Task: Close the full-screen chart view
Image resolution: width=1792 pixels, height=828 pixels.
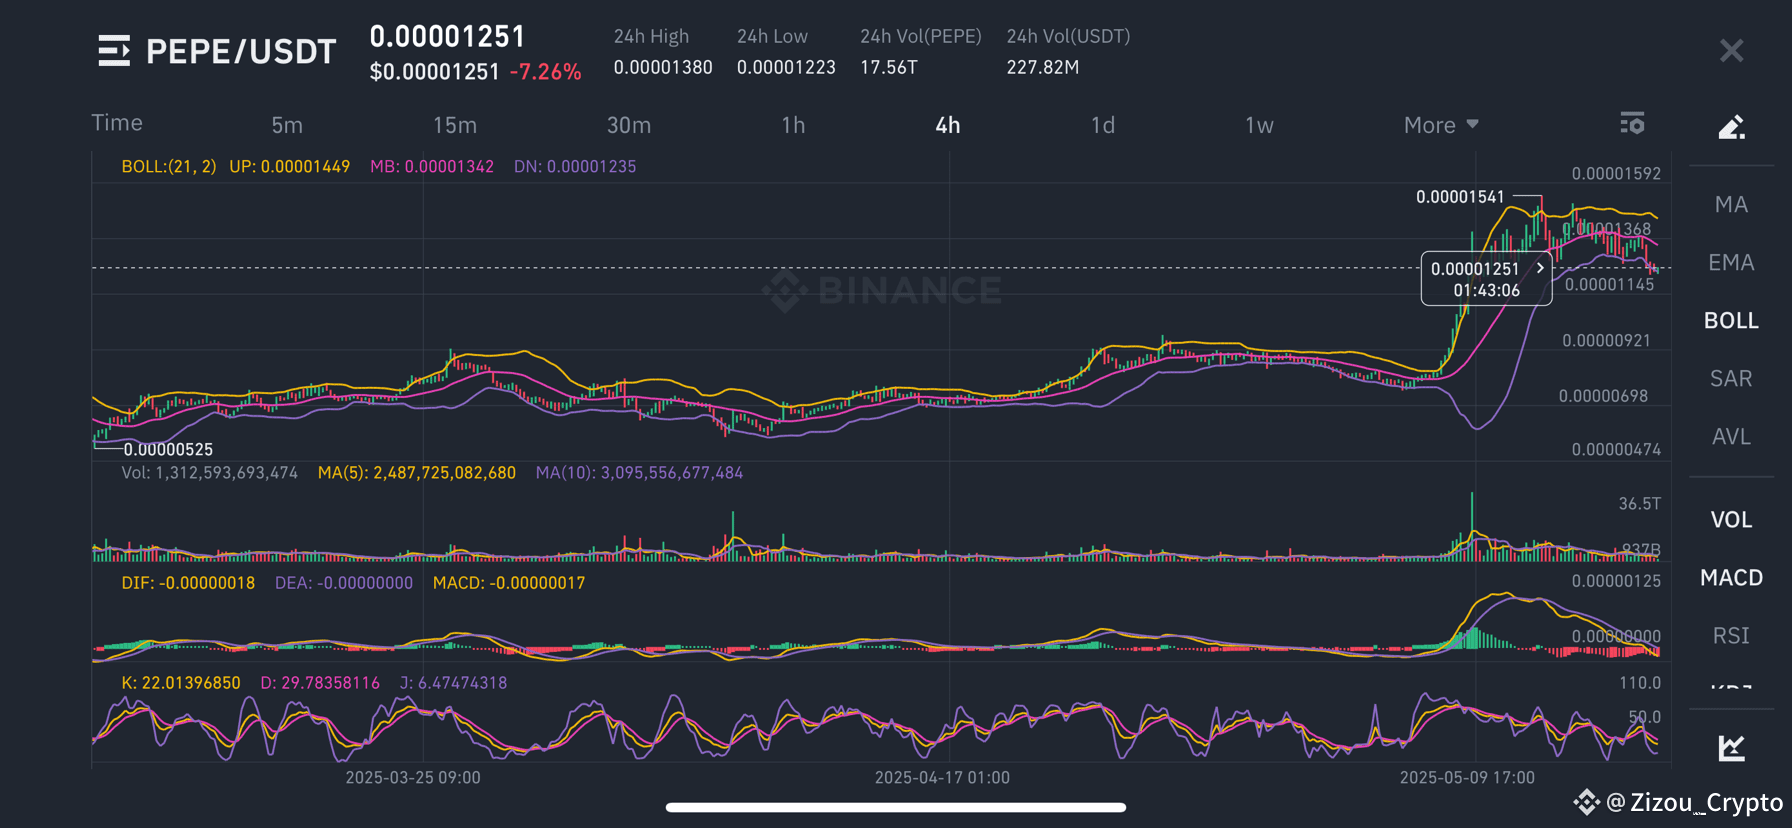Action: (x=1731, y=51)
